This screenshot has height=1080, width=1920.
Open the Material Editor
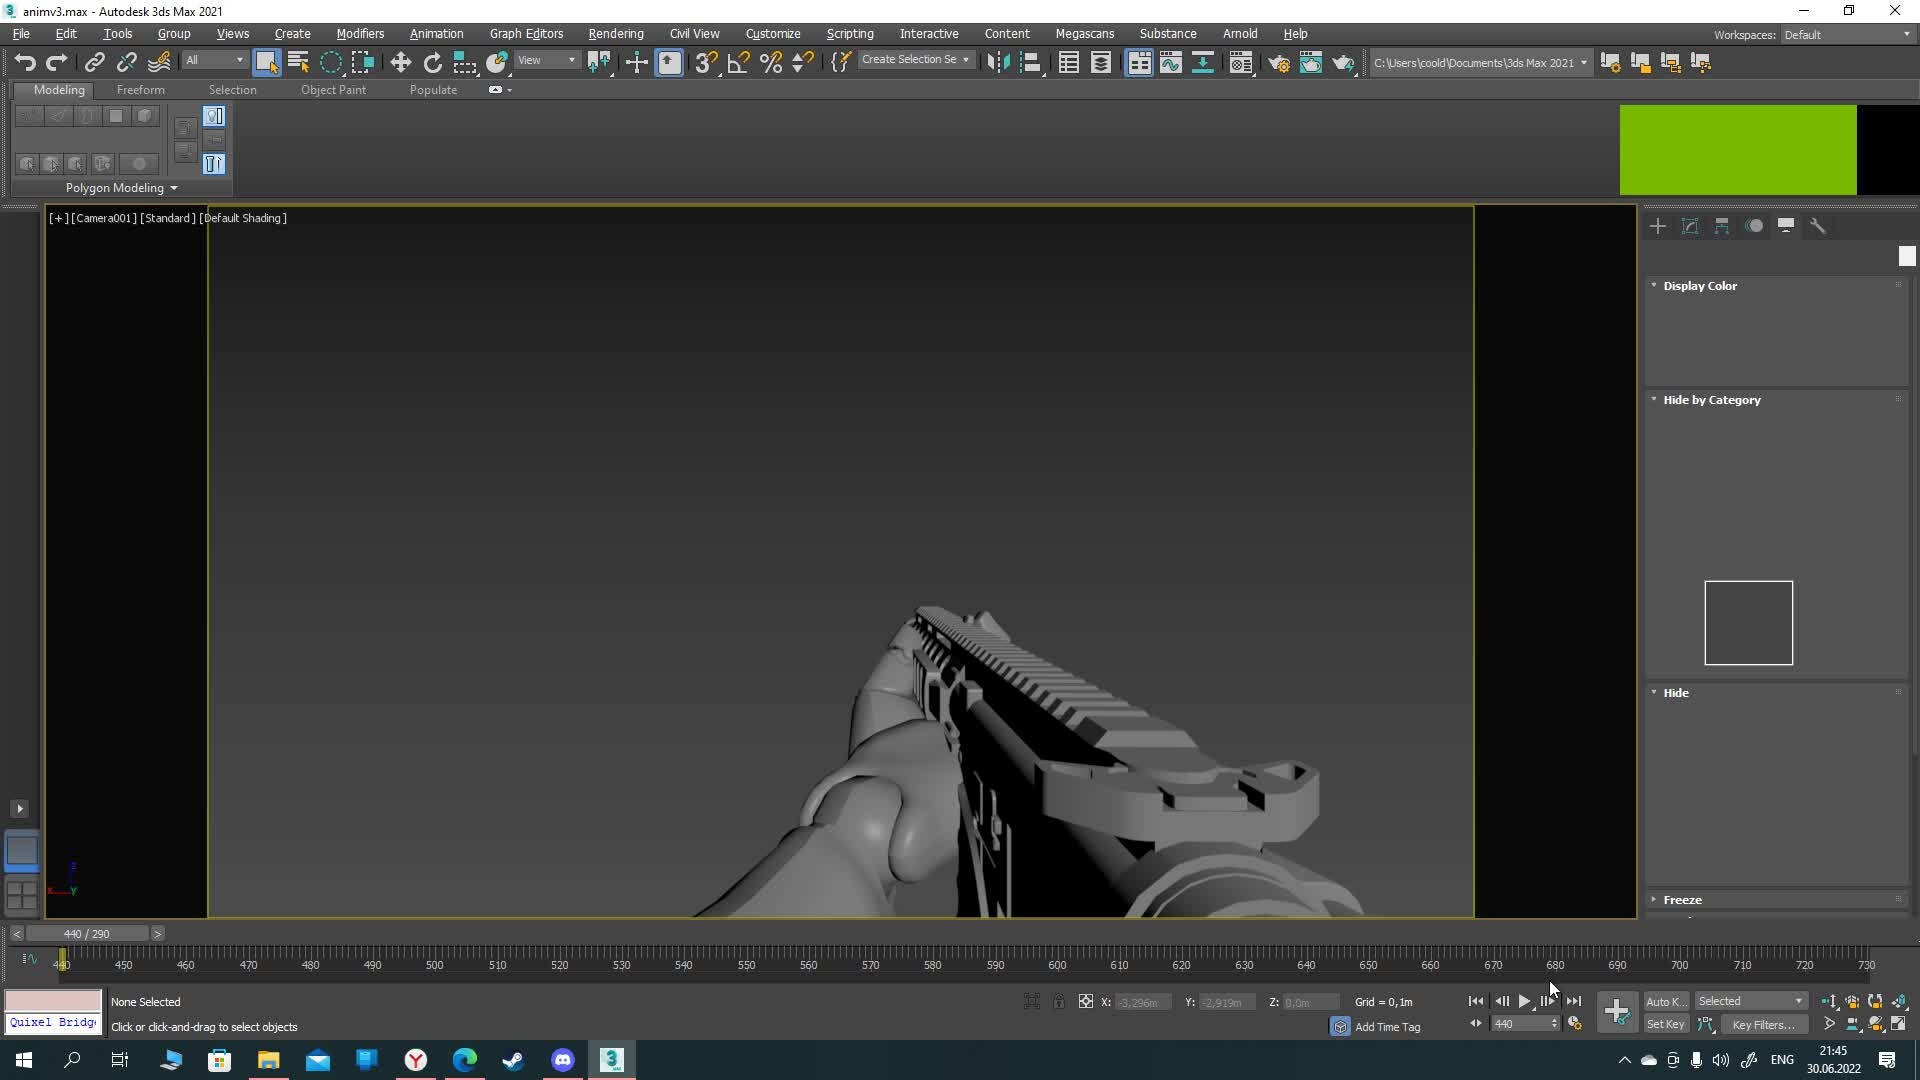(x=1241, y=63)
